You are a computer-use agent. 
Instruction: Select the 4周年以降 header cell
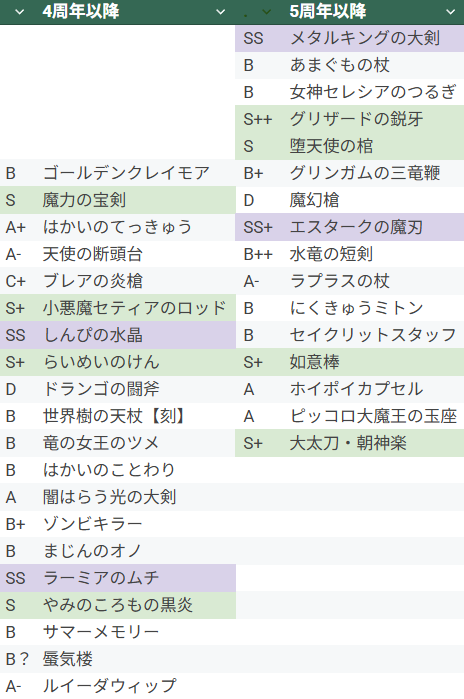tap(119, 12)
